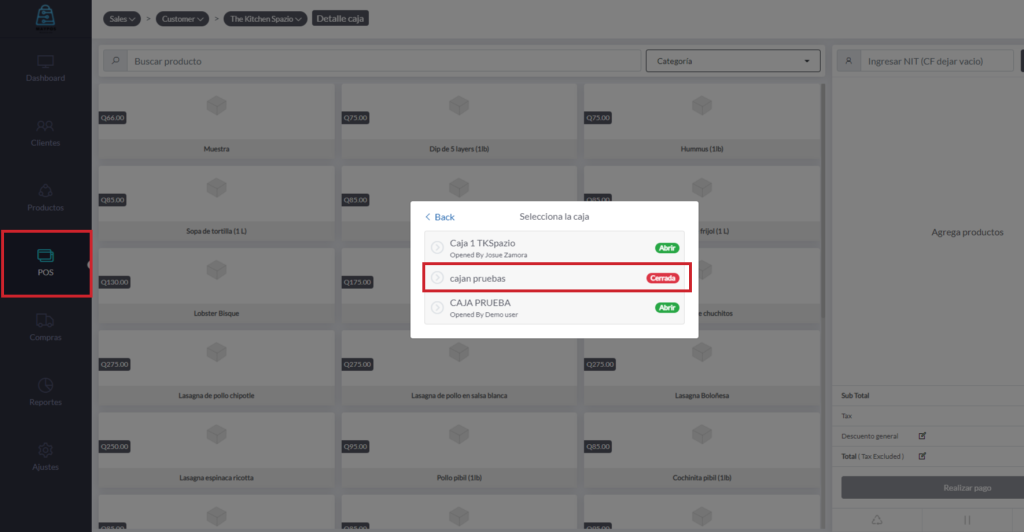
Task: Open The Kitchen Spazio breadcrumb dropdown
Action: (266, 19)
